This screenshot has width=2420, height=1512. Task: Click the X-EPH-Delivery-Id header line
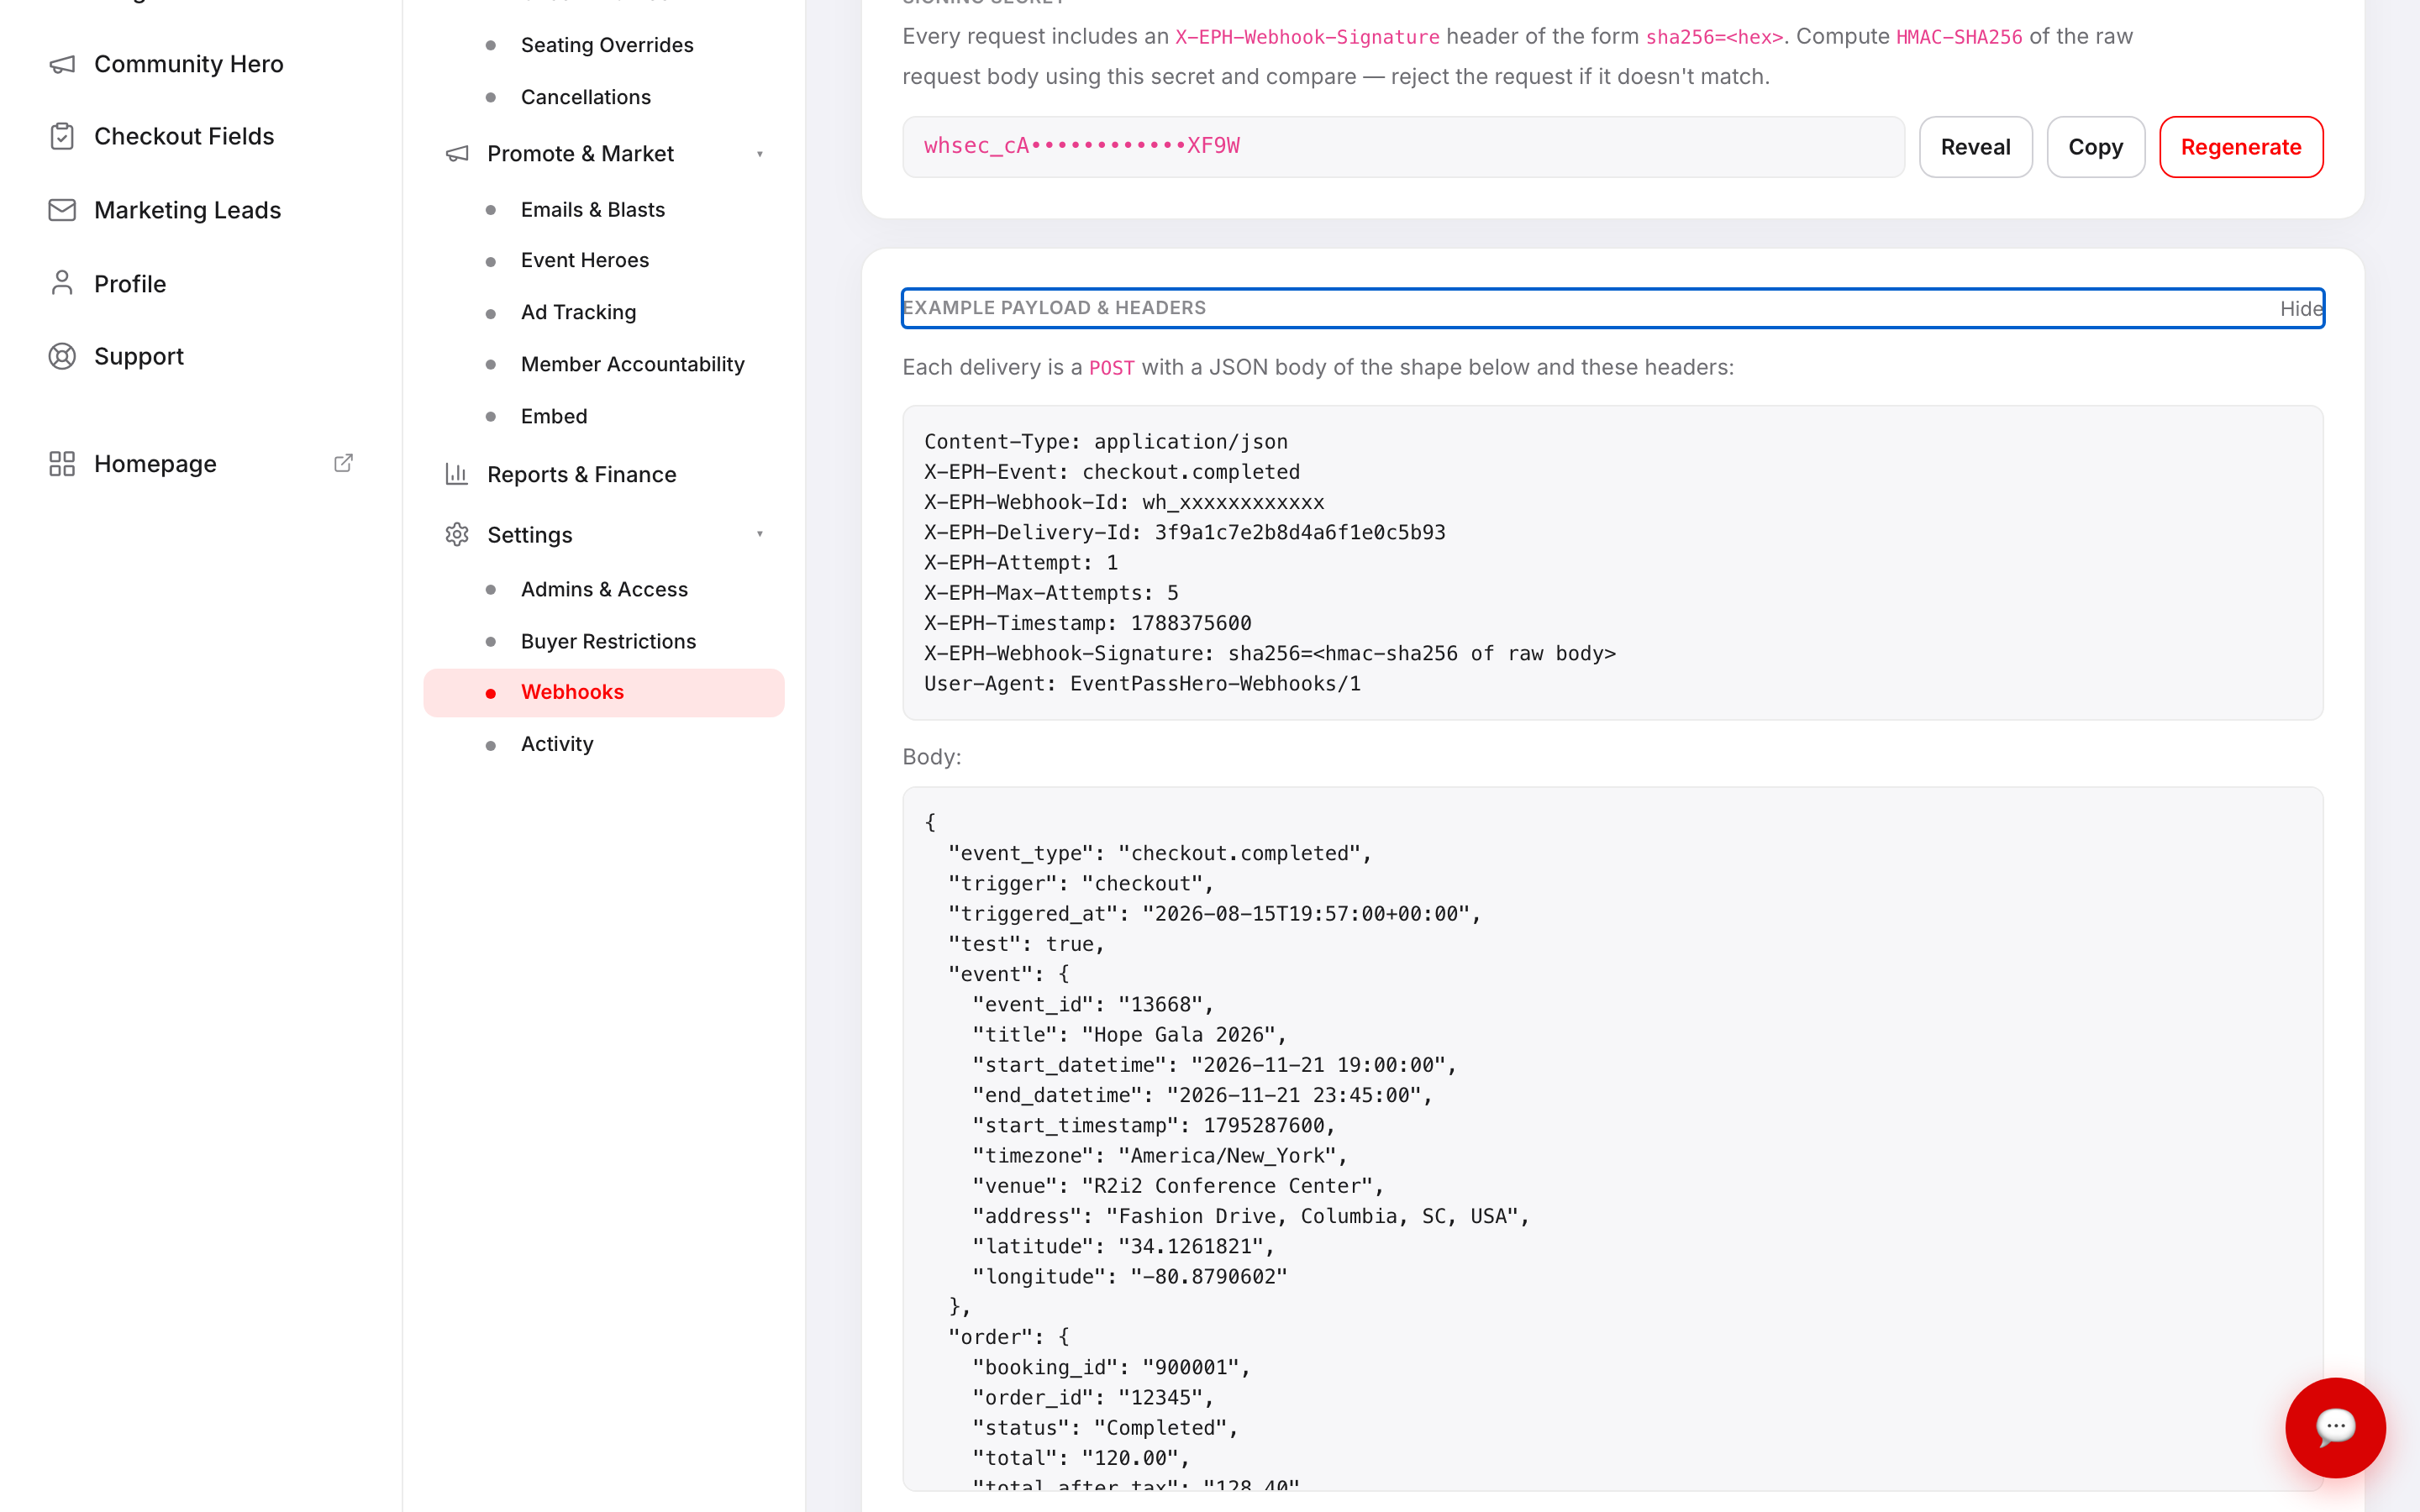point(1184,532)
